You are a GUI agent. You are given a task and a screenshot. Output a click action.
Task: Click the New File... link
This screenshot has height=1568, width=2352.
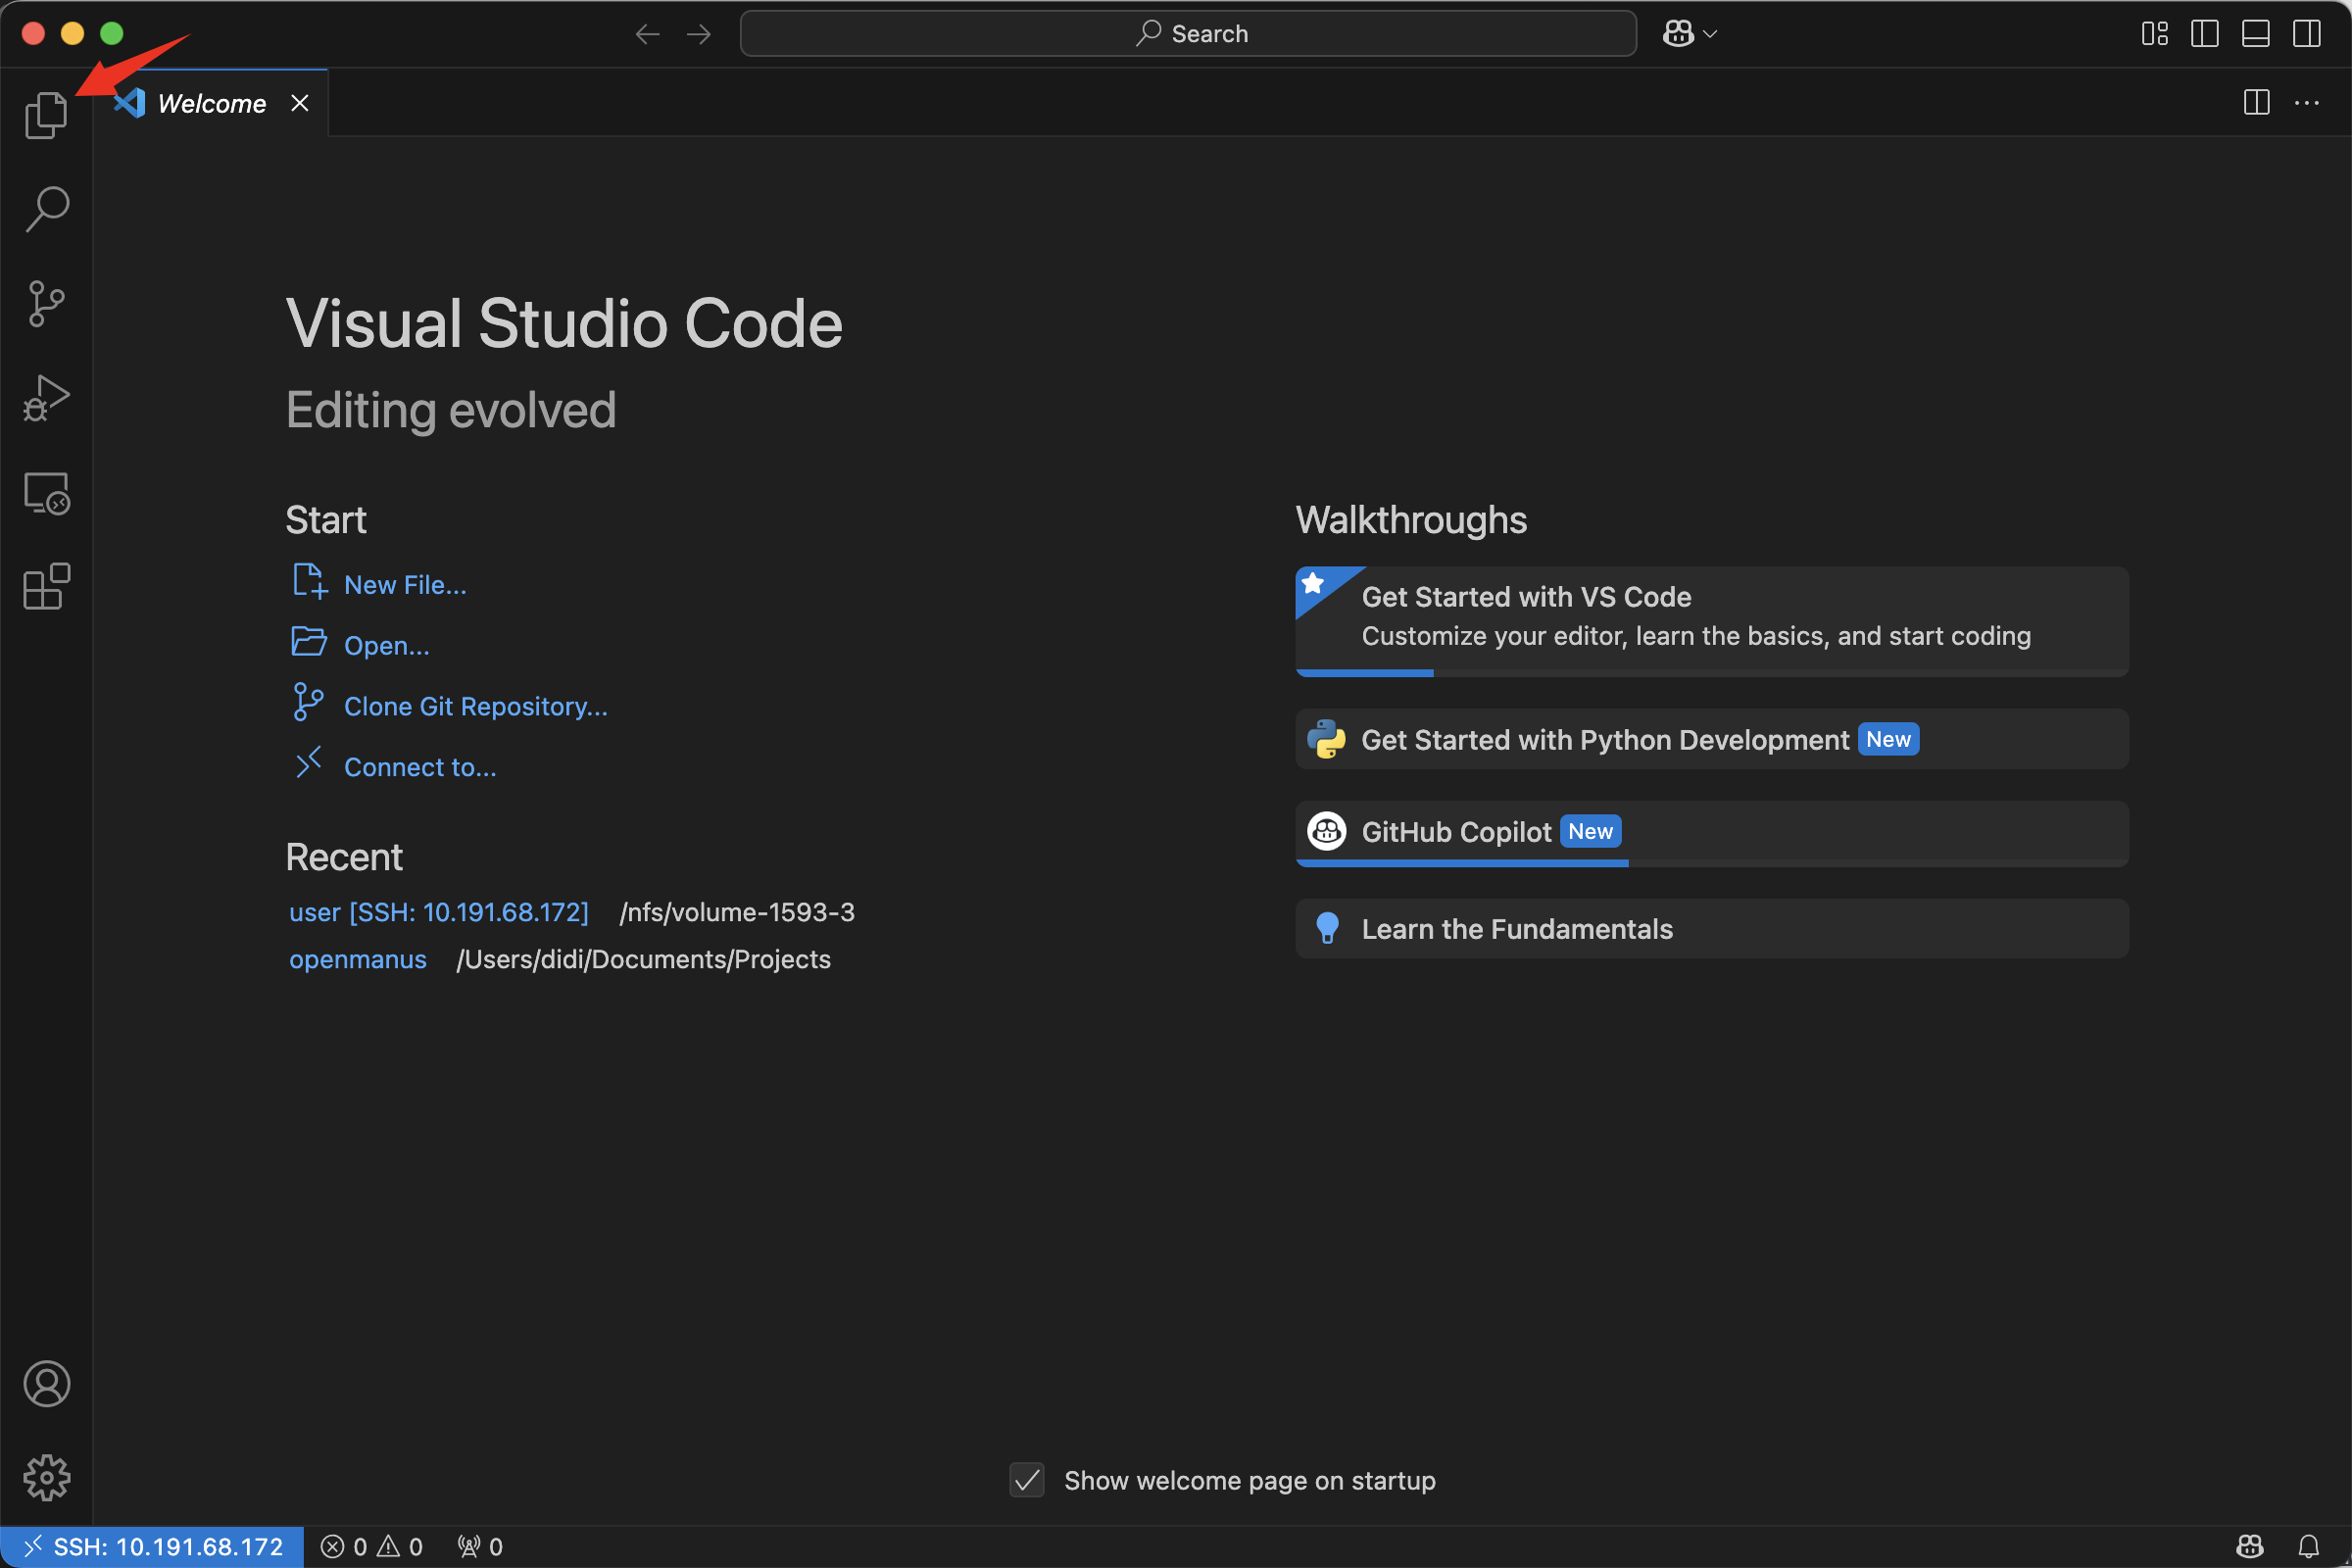[405, 585]
